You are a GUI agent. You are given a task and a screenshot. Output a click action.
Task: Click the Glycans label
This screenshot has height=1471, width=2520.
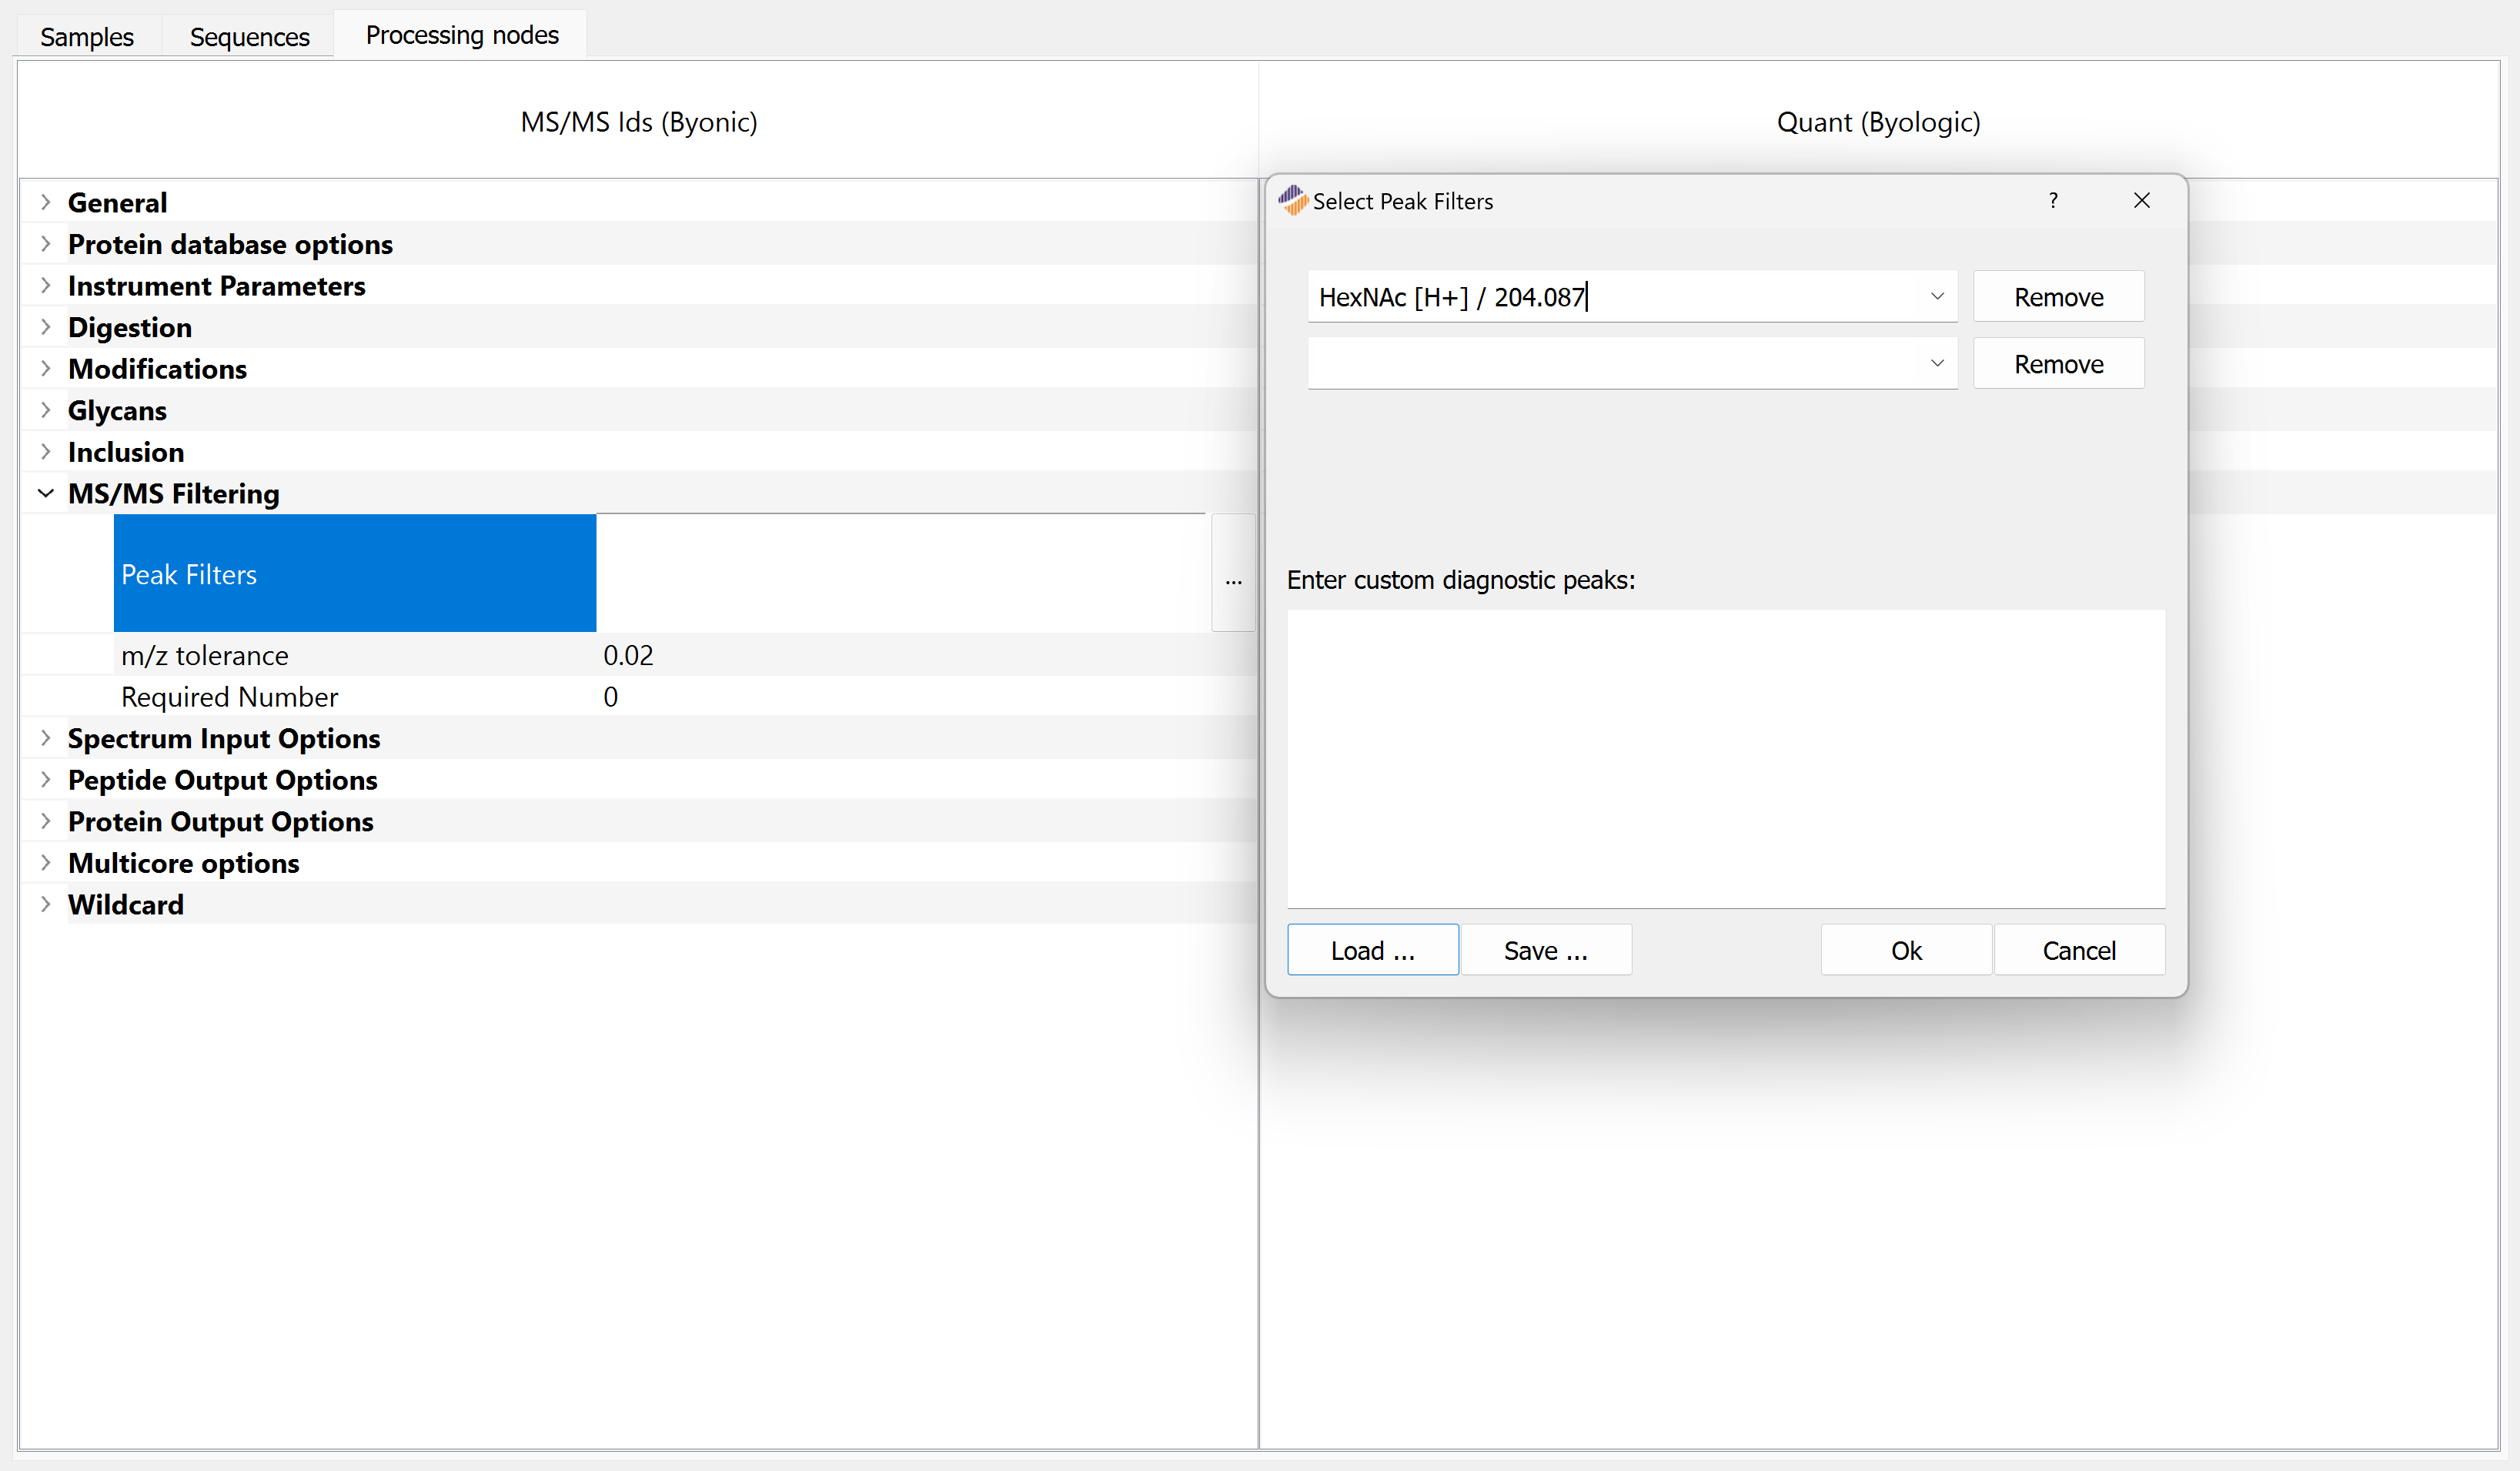point(117,410)
